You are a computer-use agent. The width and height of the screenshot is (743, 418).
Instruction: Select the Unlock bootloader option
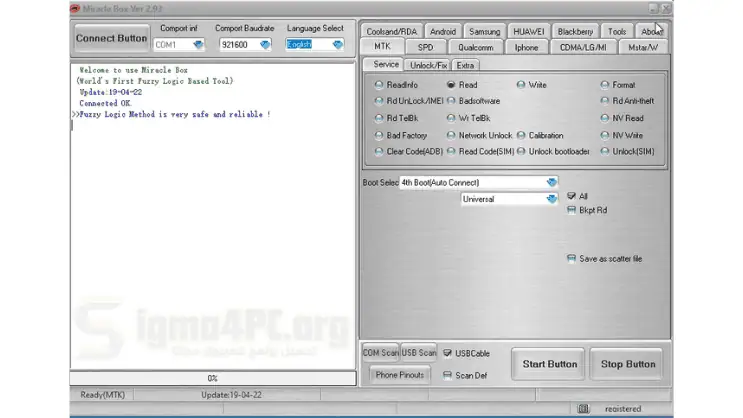(521, 151)
